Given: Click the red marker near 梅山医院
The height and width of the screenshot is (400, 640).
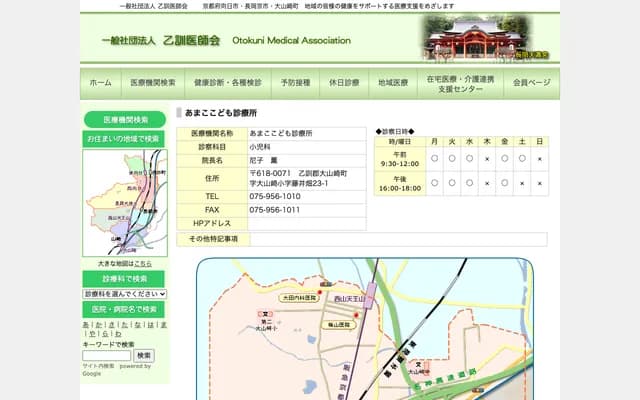Looking at the screenshot, I should click(356, 317).
